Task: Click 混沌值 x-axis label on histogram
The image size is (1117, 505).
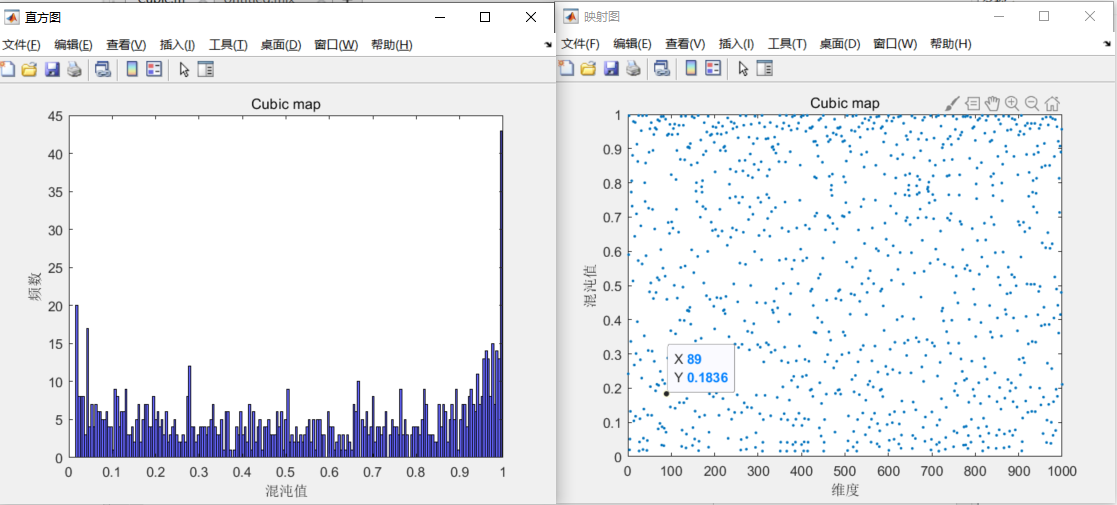Action: point(286,491)
